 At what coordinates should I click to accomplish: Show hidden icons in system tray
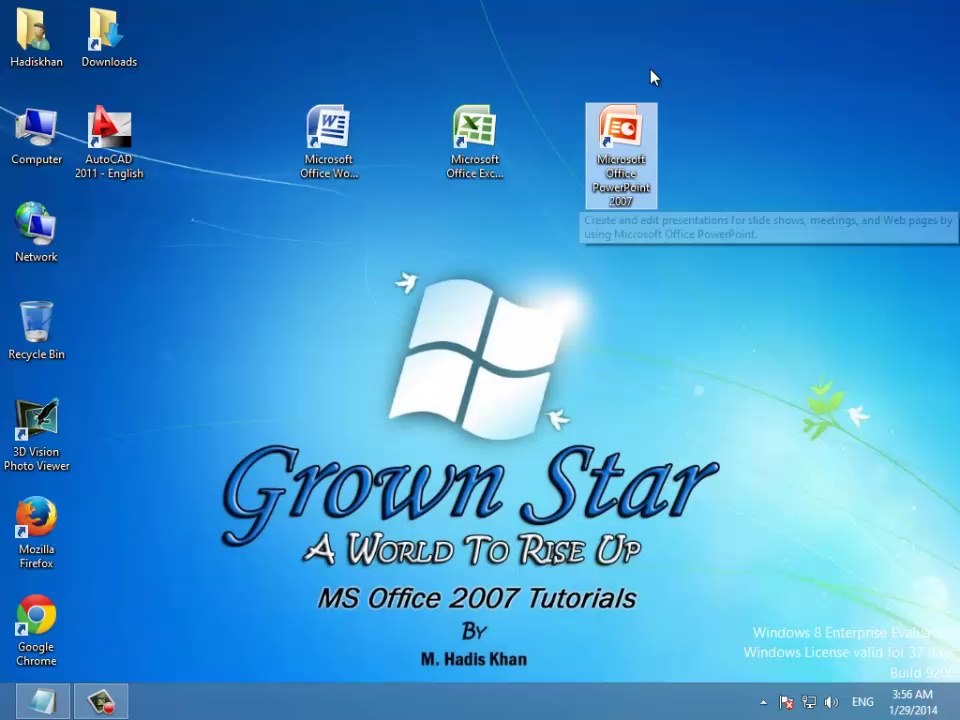(763, 702)
